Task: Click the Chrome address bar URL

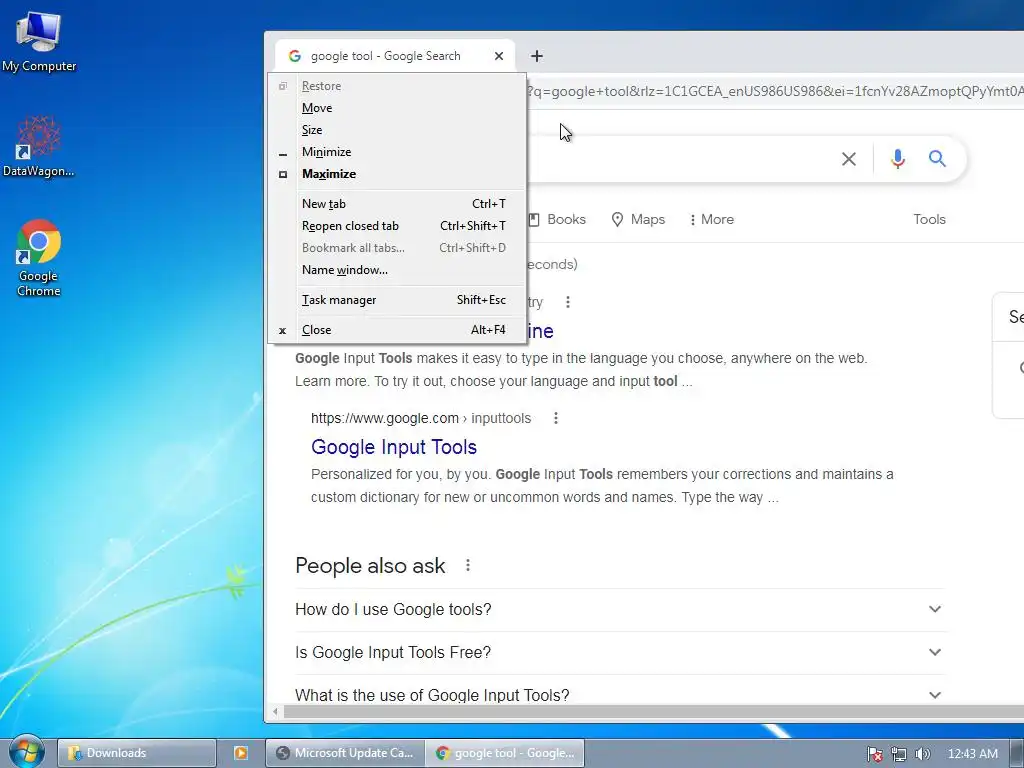Action: (x=775, y=91)
